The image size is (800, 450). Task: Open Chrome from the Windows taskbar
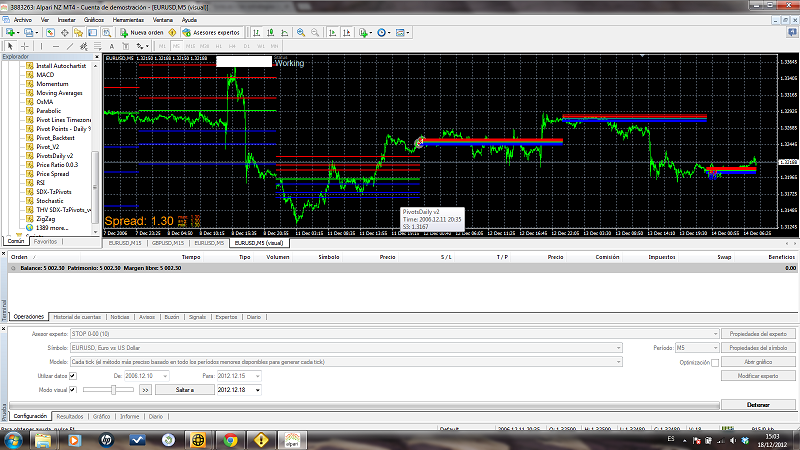[230, 440]
